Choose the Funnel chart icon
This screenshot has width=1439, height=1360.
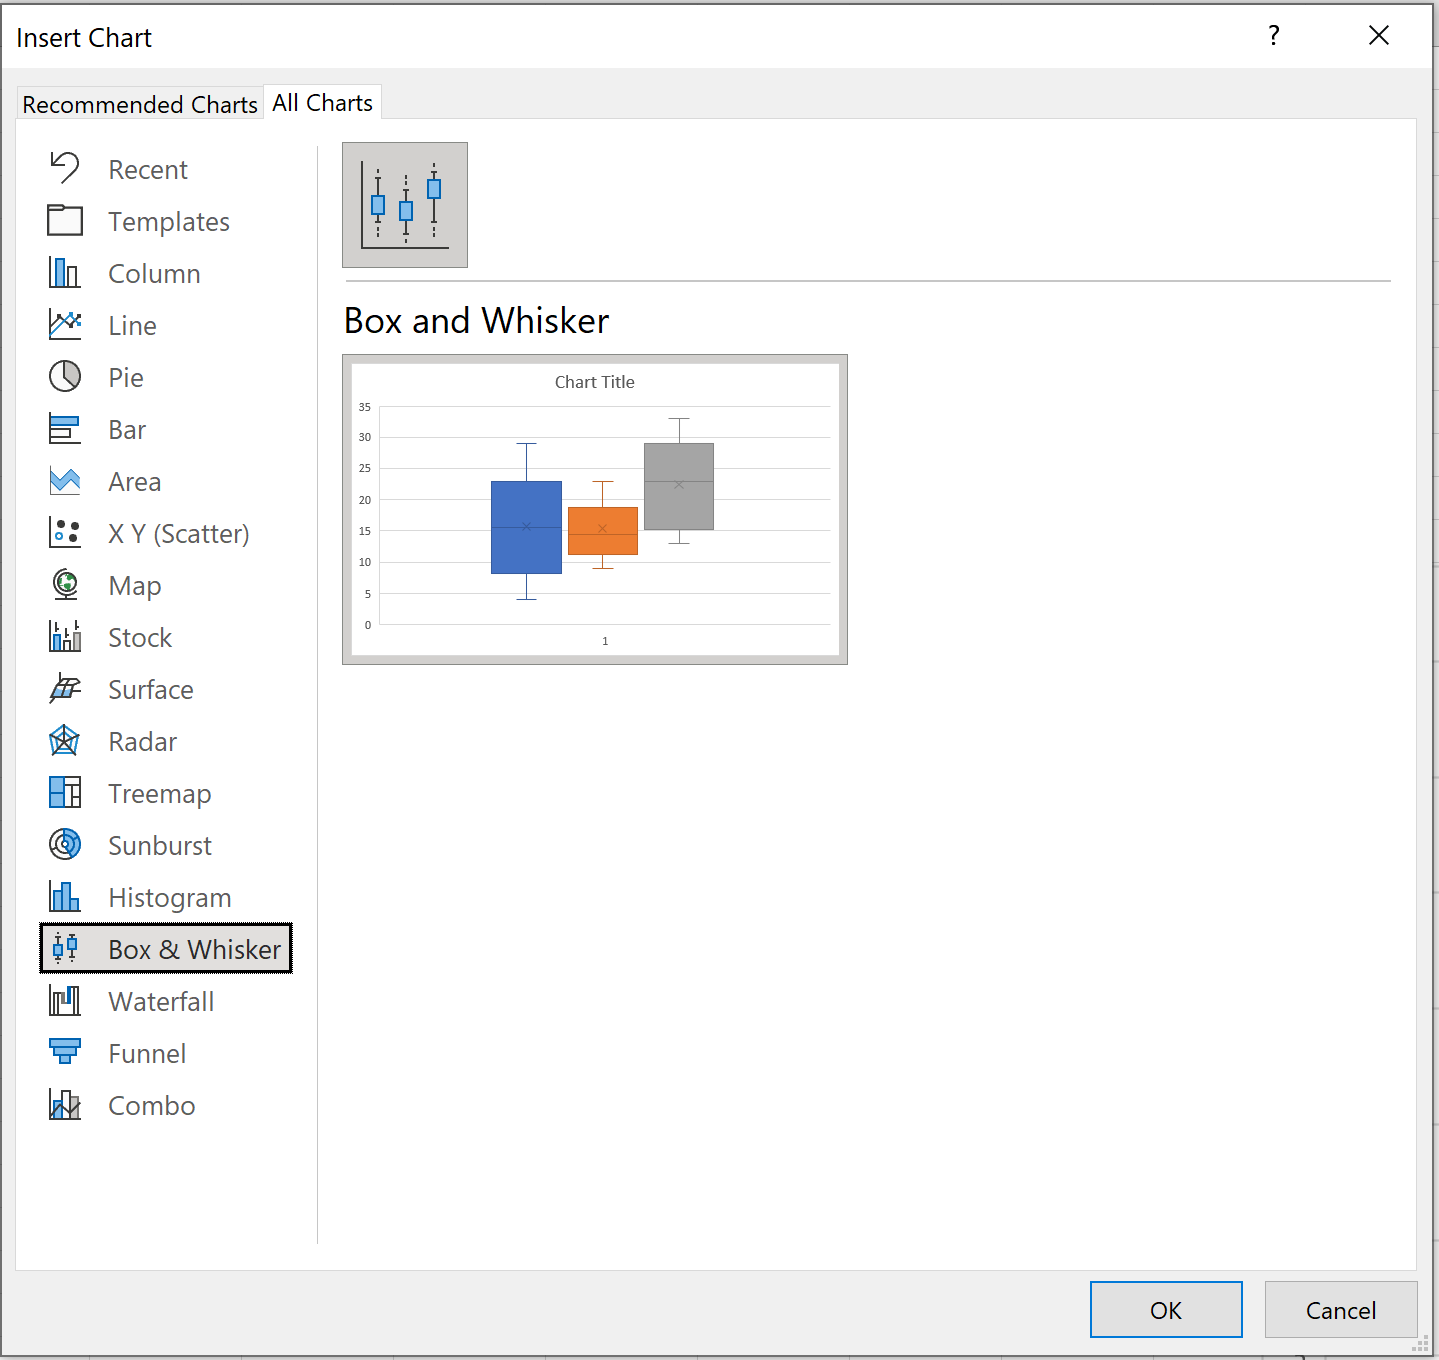(x=65, y=1051)
